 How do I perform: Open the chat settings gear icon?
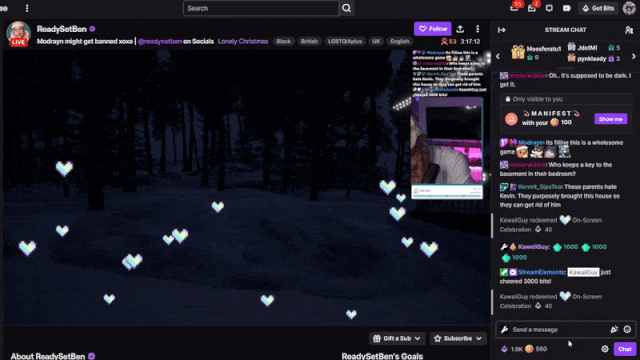tap(605, 349)
